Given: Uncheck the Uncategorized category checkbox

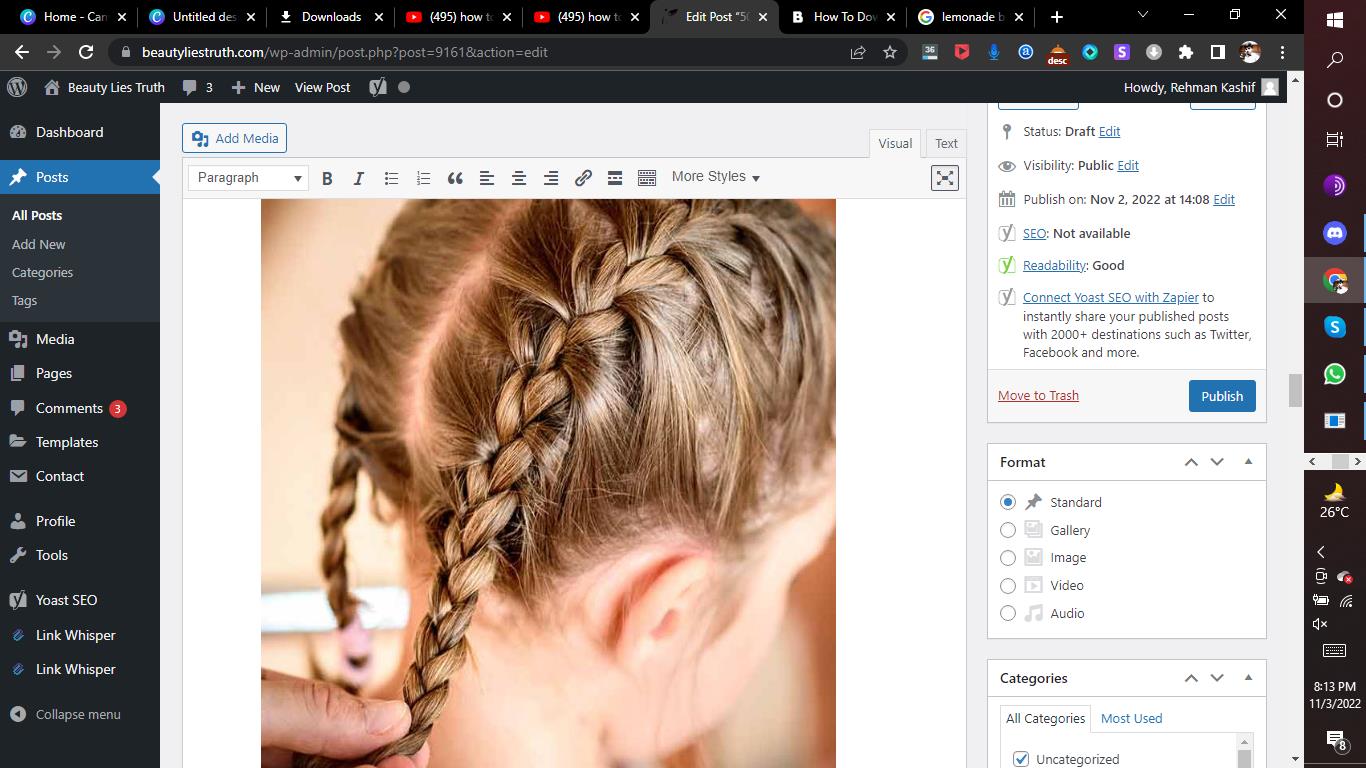Looking at the screenshot, I should (x=1021, y=759).
